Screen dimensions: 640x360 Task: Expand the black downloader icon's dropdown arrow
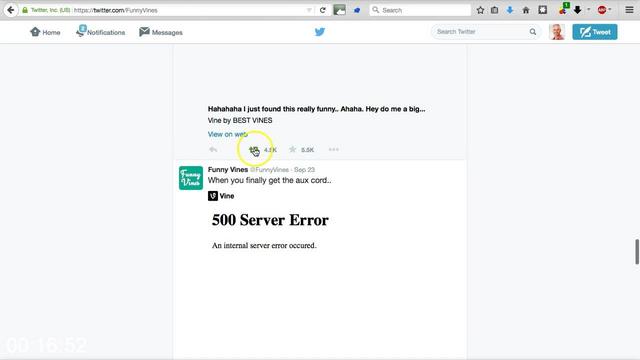click(x=589, y=9)
